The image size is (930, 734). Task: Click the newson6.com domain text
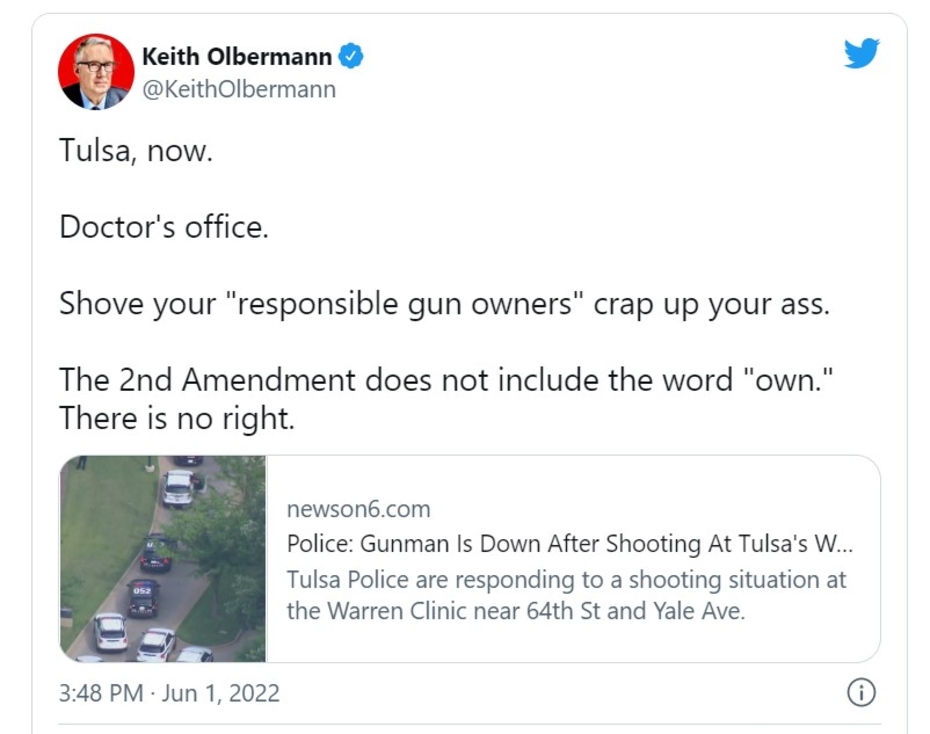pos(358,509)
